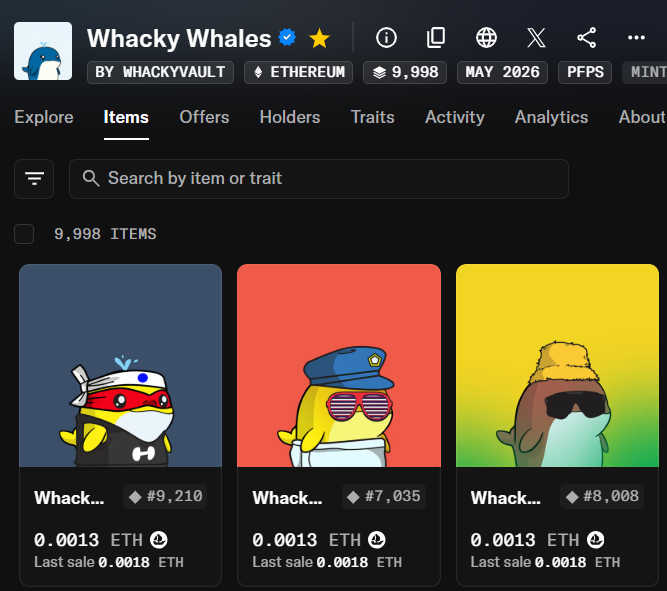Click the 9,998 ITEMS count label
The height and width of the screenshot is (591, 667).
pyautogui.click(x=105, y=234)
